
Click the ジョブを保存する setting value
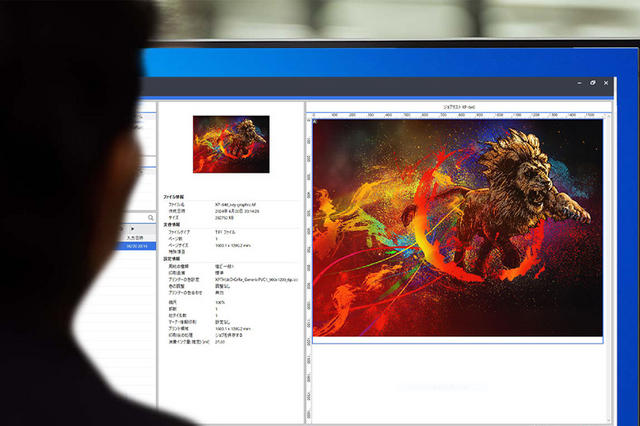coord(229,335)
